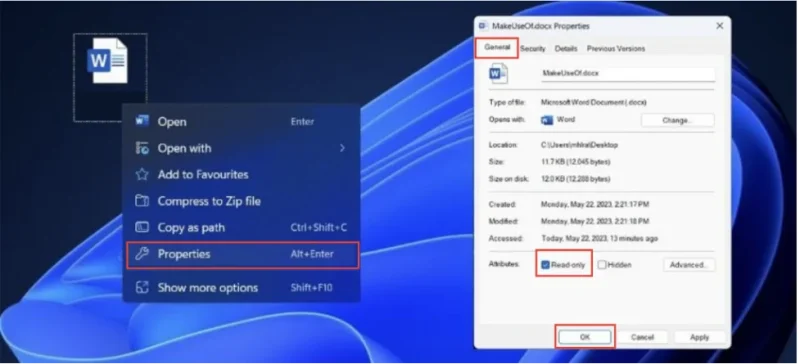Select Add to Favourites

coord(242,175)
